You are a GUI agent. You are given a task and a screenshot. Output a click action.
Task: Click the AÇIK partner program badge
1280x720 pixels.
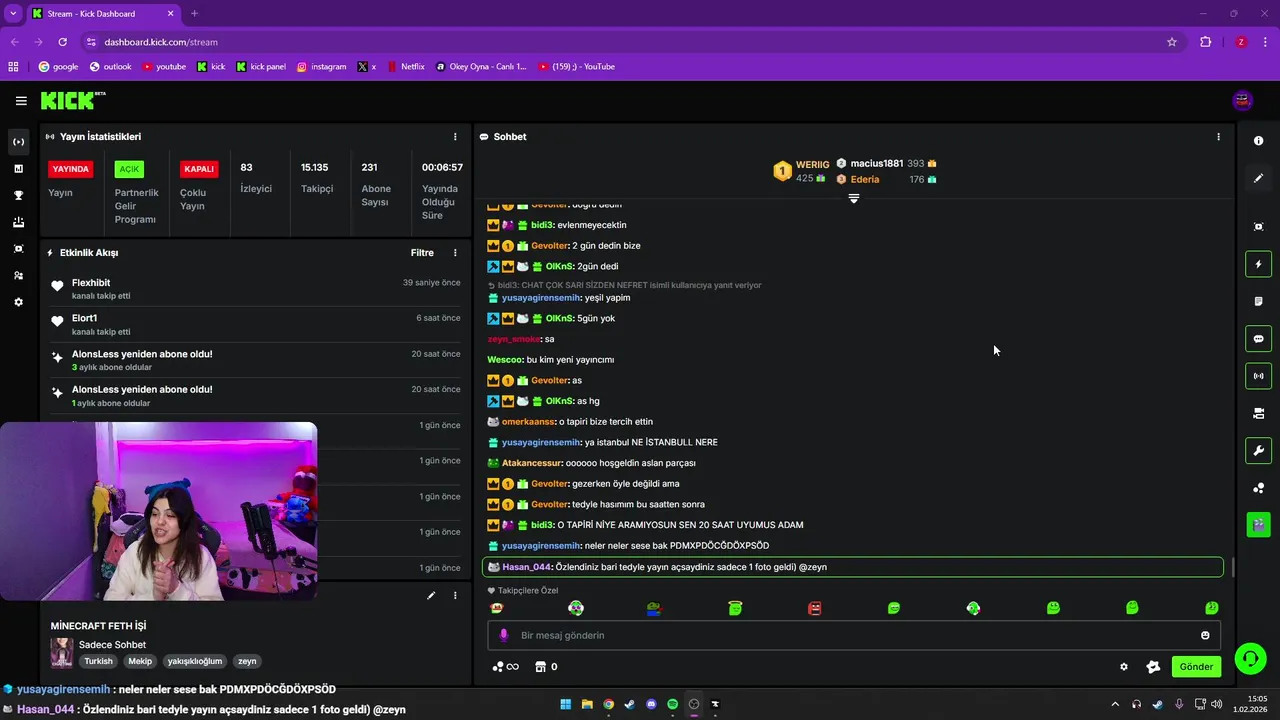coord(129,169)
